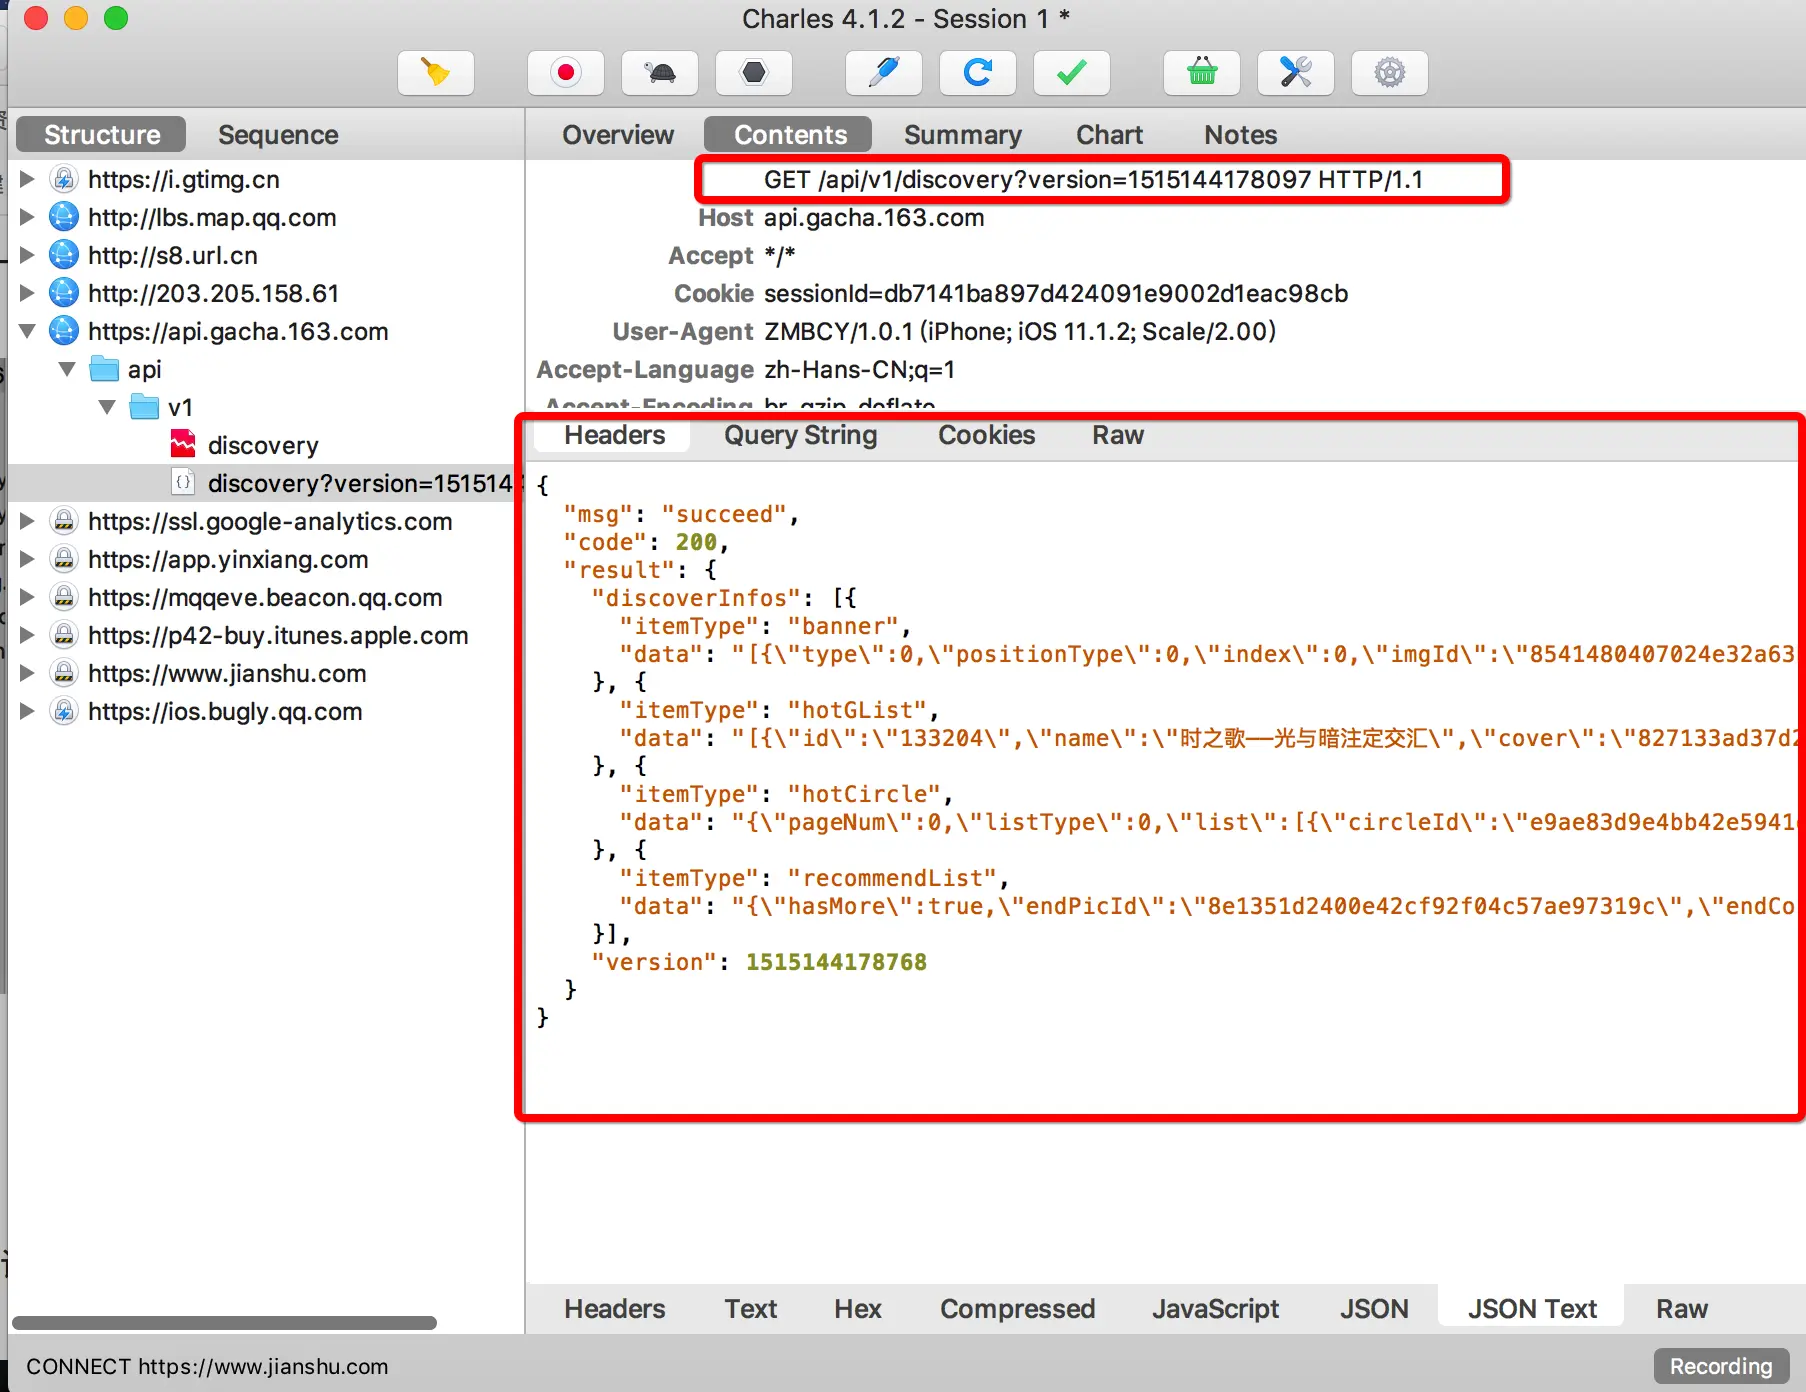Toggle turtle throttling icon
Viewport: 1806px width, 1392px height.
[660, 72]
